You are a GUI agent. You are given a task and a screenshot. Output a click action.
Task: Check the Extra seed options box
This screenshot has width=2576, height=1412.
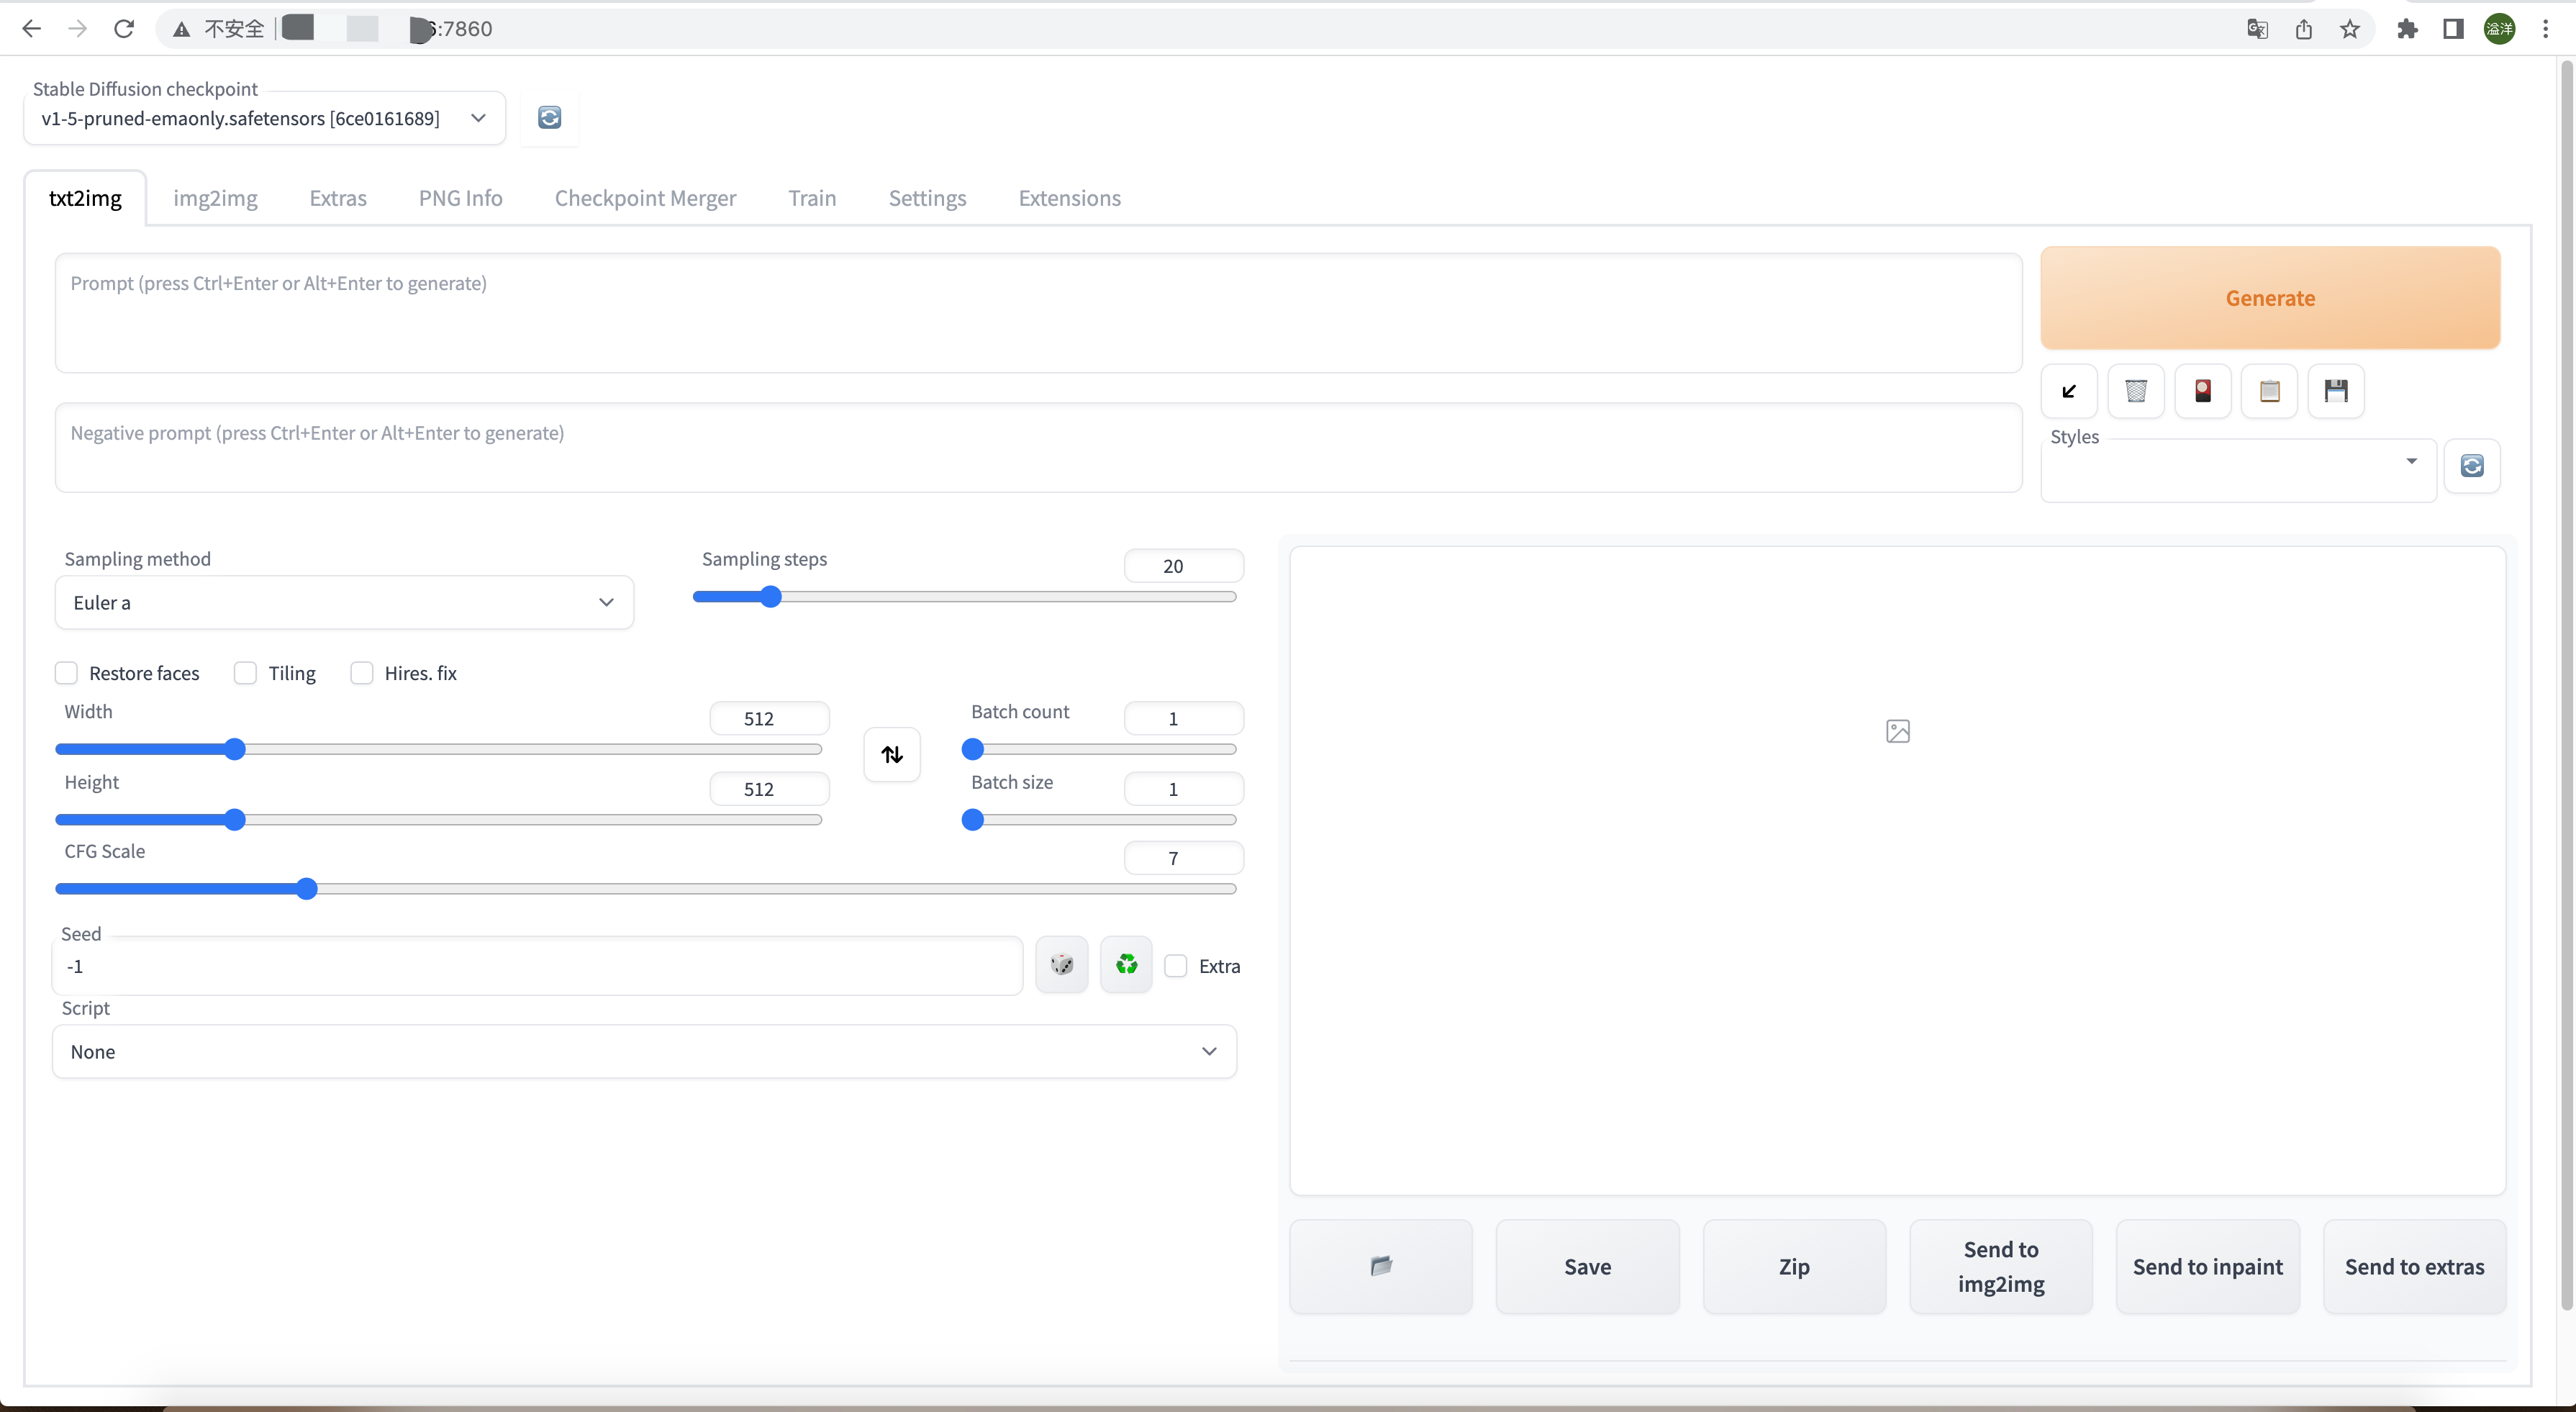(1176, 966)
